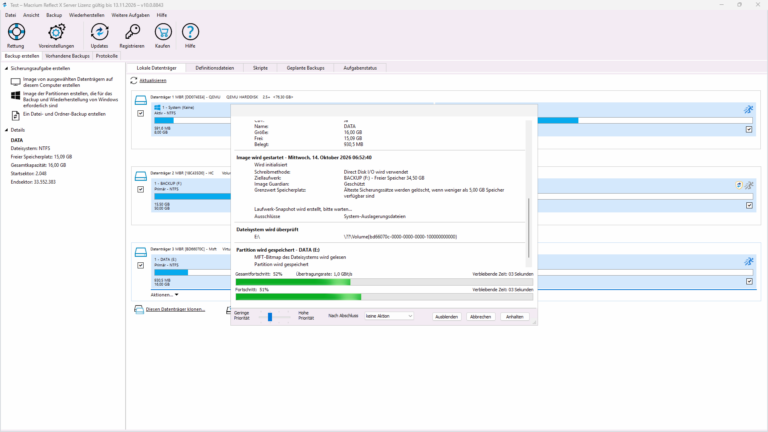Open the Wiederherstellen menu
The height and width of the screenshot is (432, 768).
click(x=87, y=15)
